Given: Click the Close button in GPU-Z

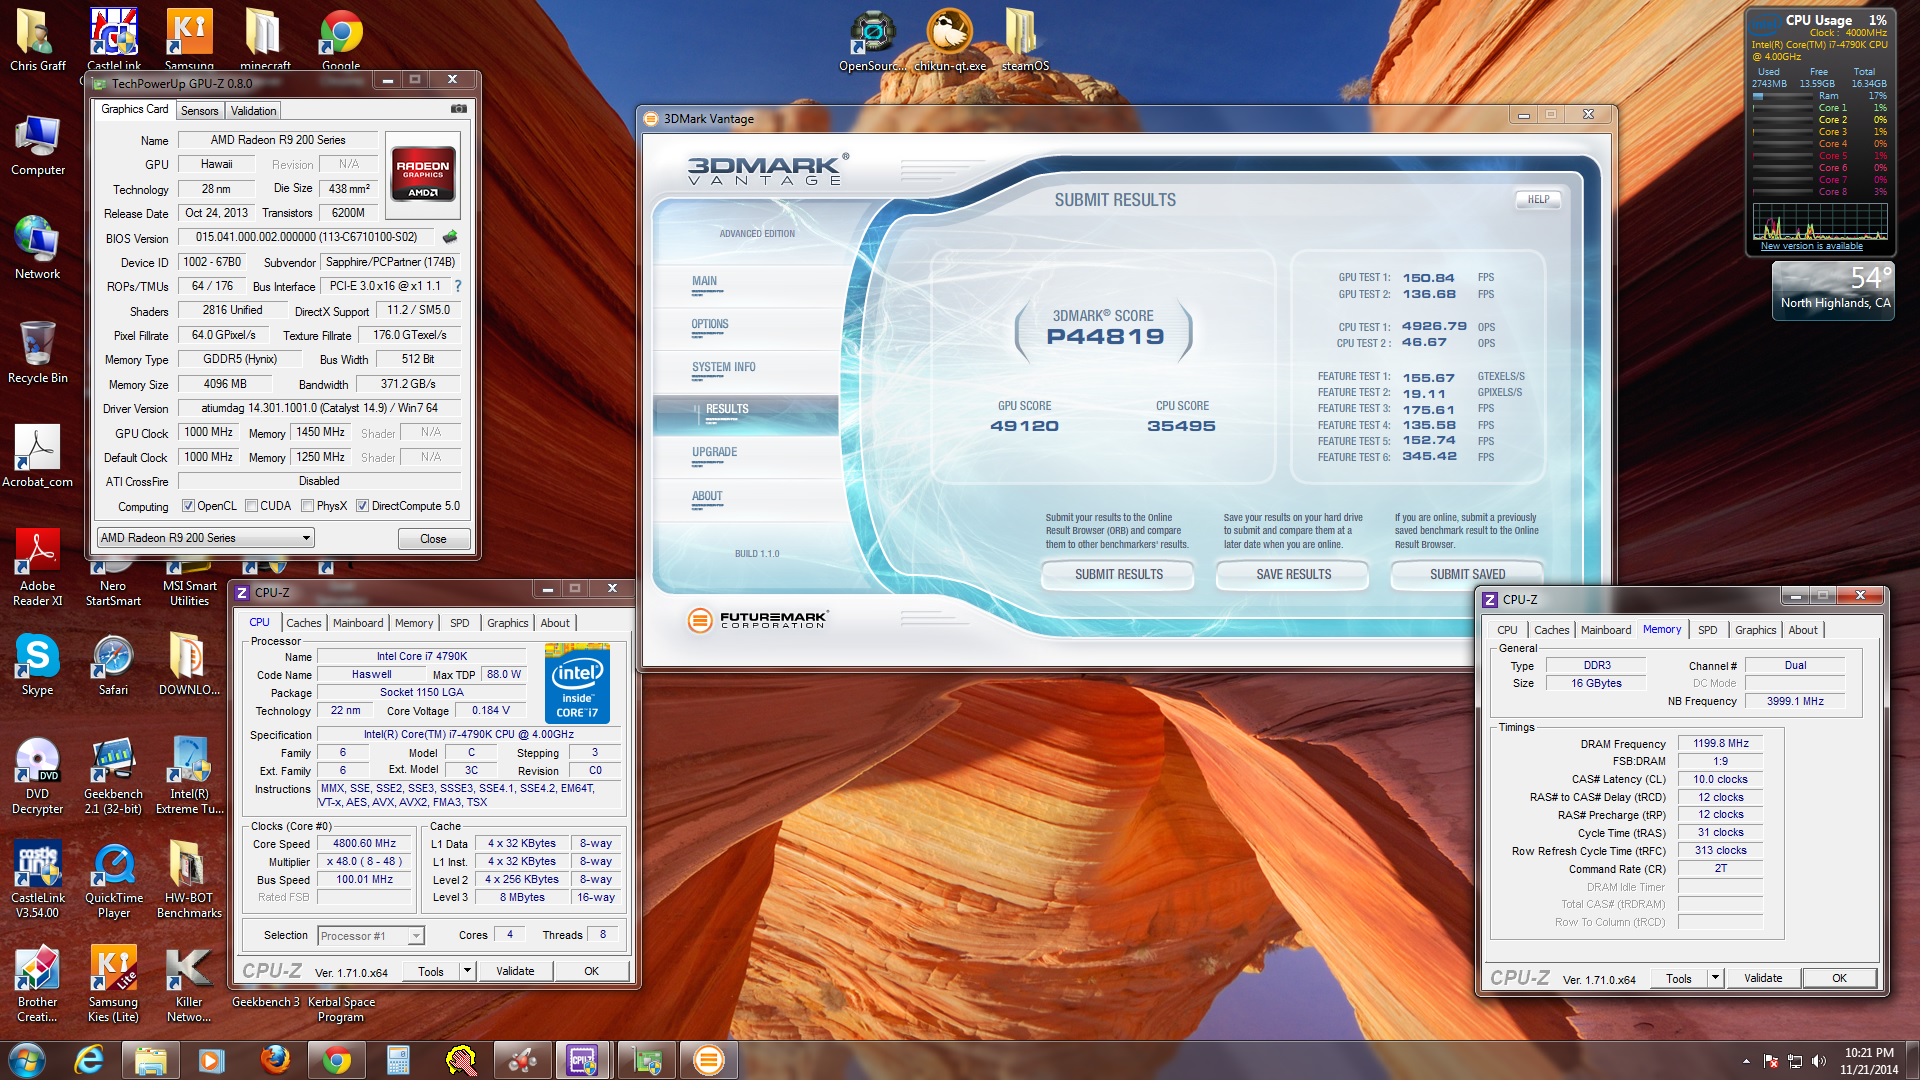Looking at the screenshot, I should coord(433,539).
